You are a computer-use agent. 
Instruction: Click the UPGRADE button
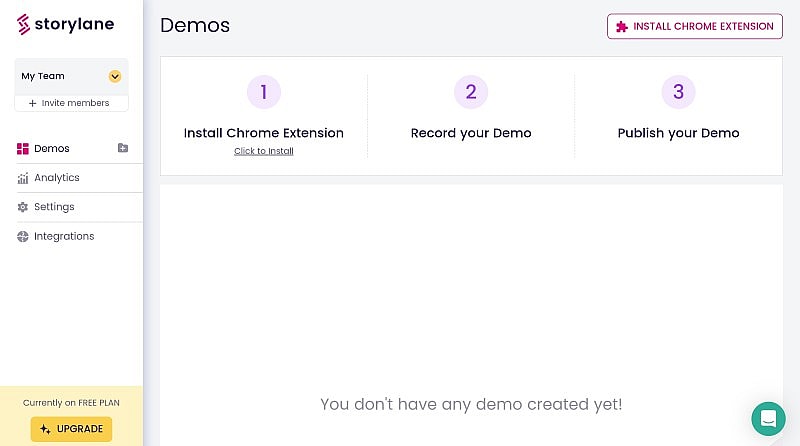point(71,429)
